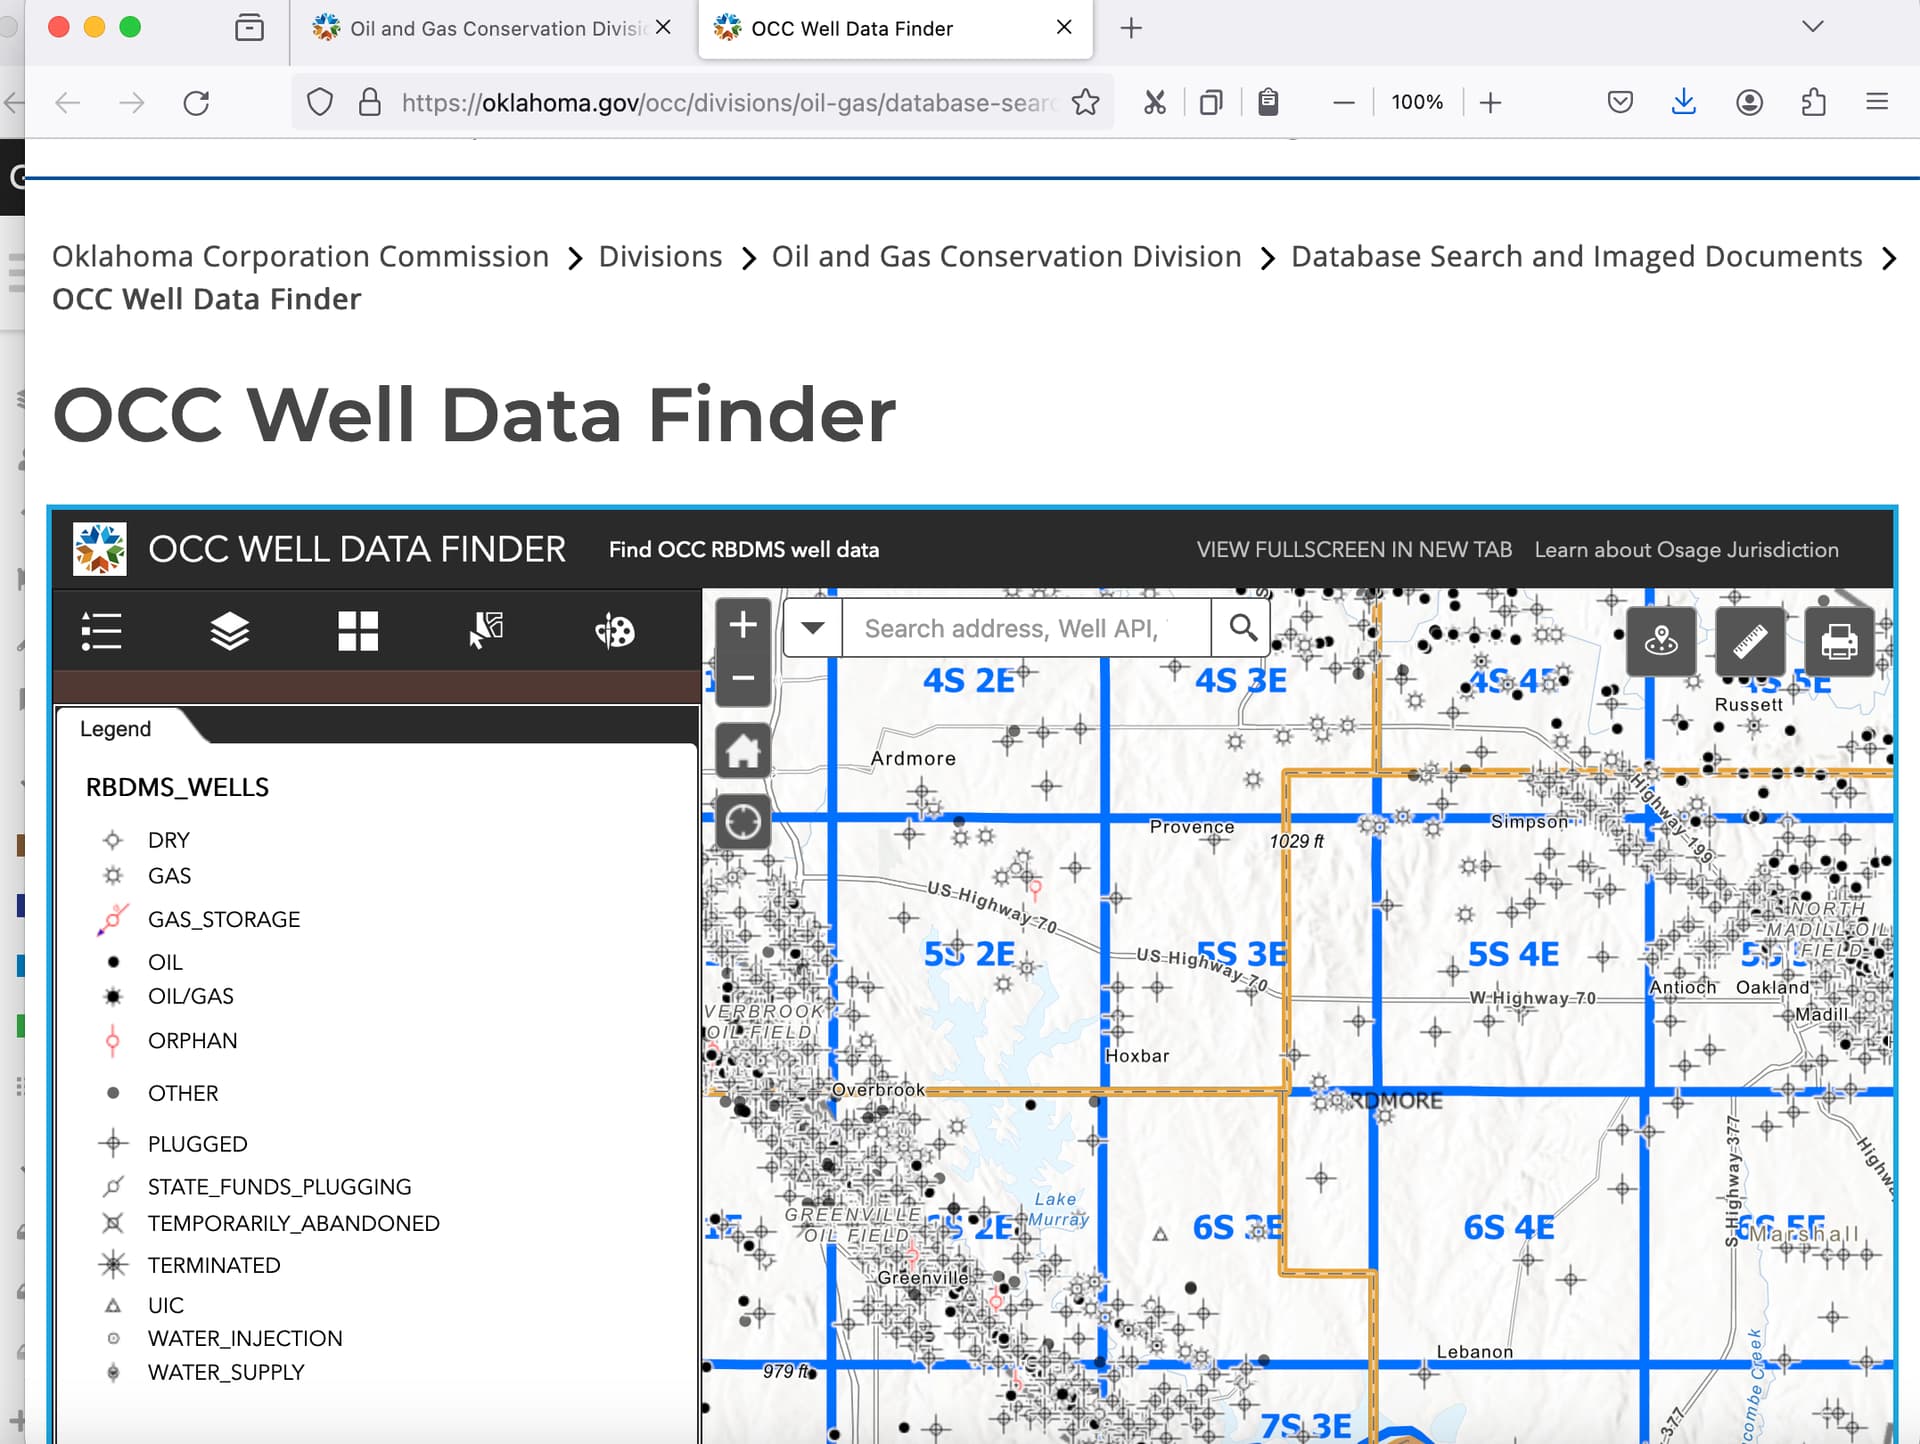Image resolution: width=1920 pixels, height=1444 pixels.
Task: Go to Divisions breadcrumb link
Action: pyautogui.click(x=660, y=256)
